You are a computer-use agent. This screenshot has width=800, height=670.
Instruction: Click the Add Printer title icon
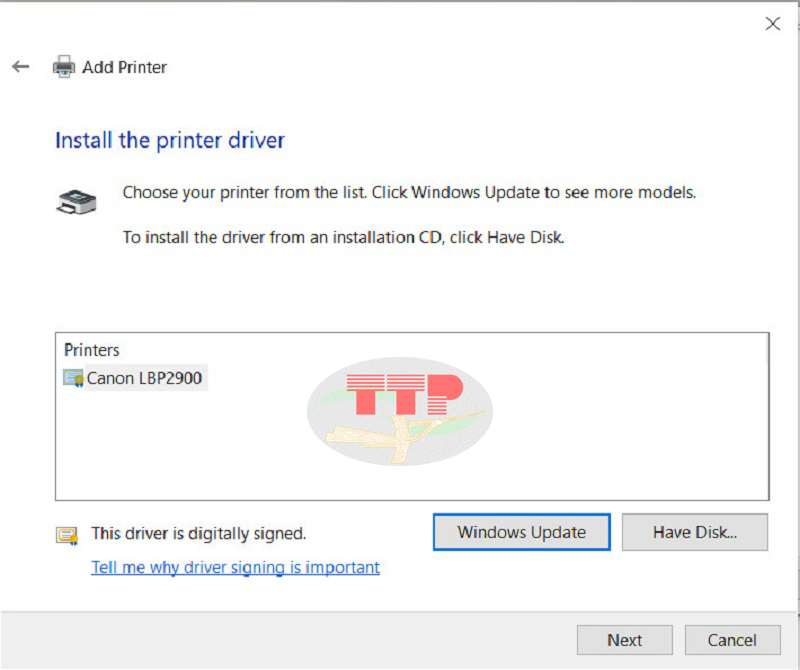[64, 66]
